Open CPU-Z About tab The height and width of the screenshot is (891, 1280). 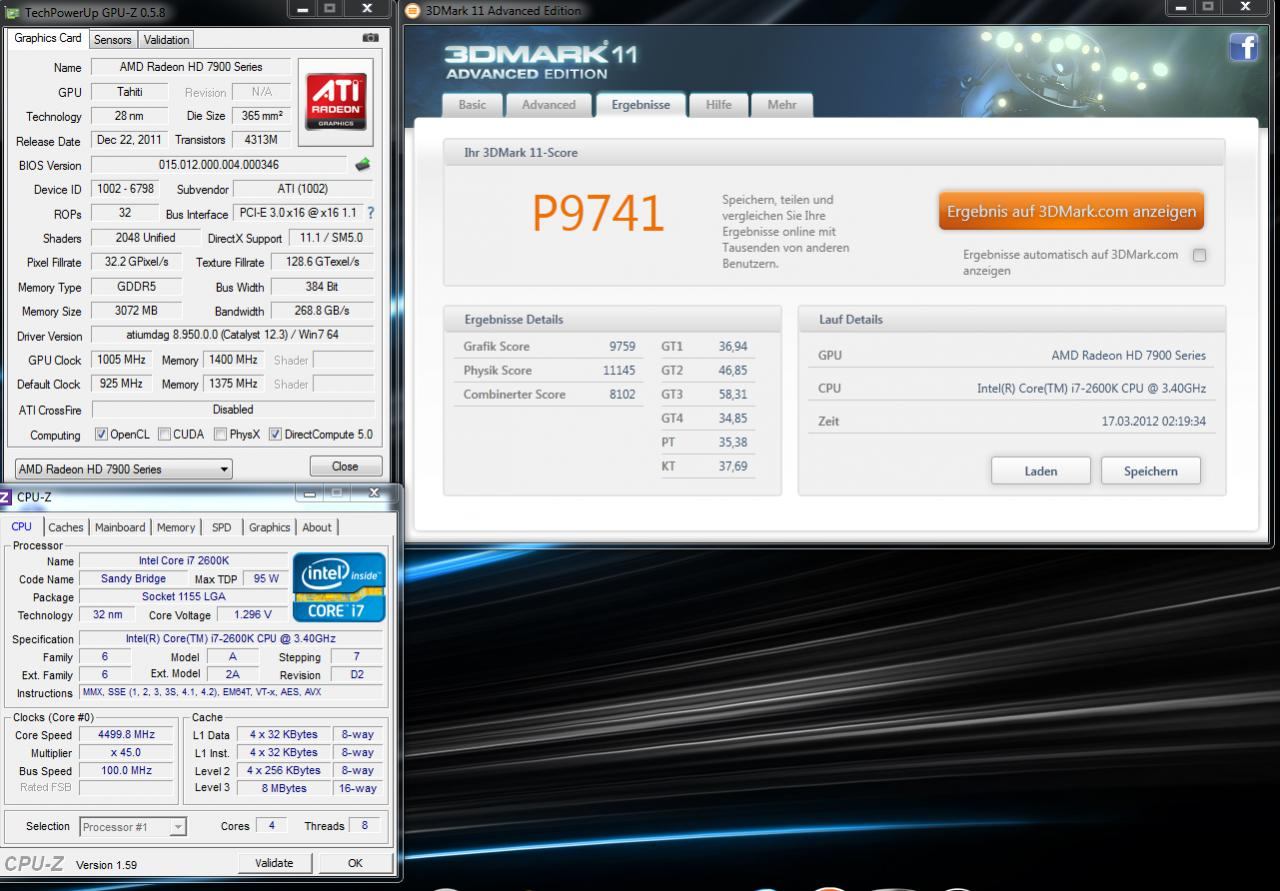[x=317, y=528]
